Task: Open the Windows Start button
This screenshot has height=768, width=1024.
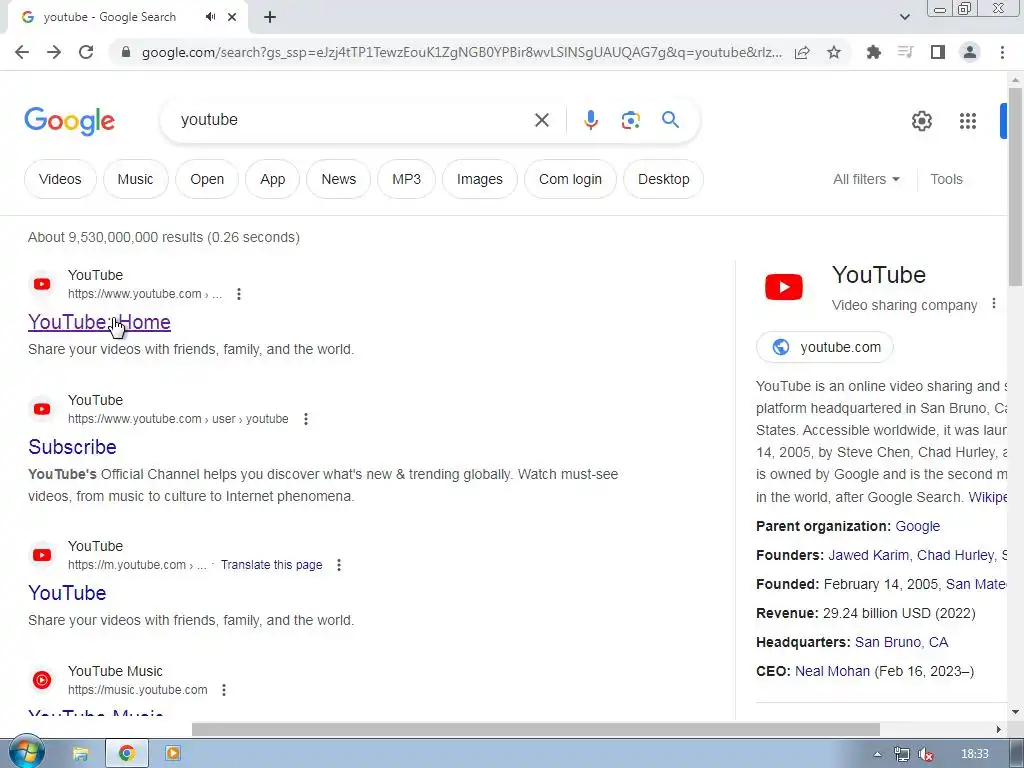Action: [x=25, y=753]
